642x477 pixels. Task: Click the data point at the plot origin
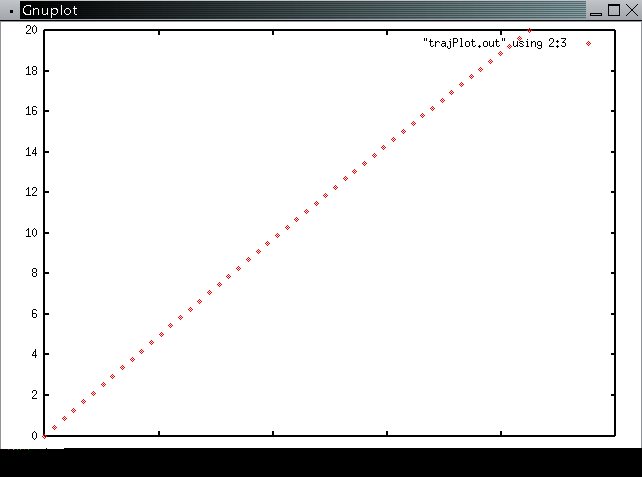coord(45,436)
